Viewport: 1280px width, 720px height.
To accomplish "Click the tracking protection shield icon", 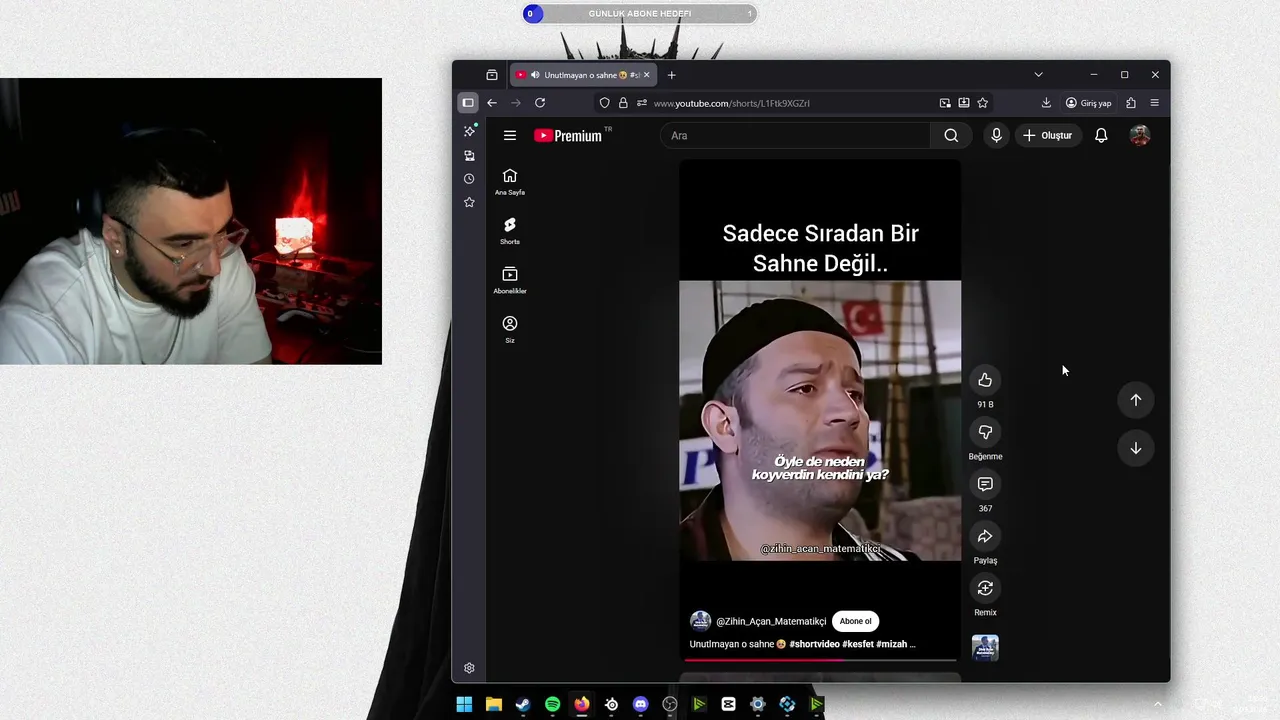I will (604, 103).
